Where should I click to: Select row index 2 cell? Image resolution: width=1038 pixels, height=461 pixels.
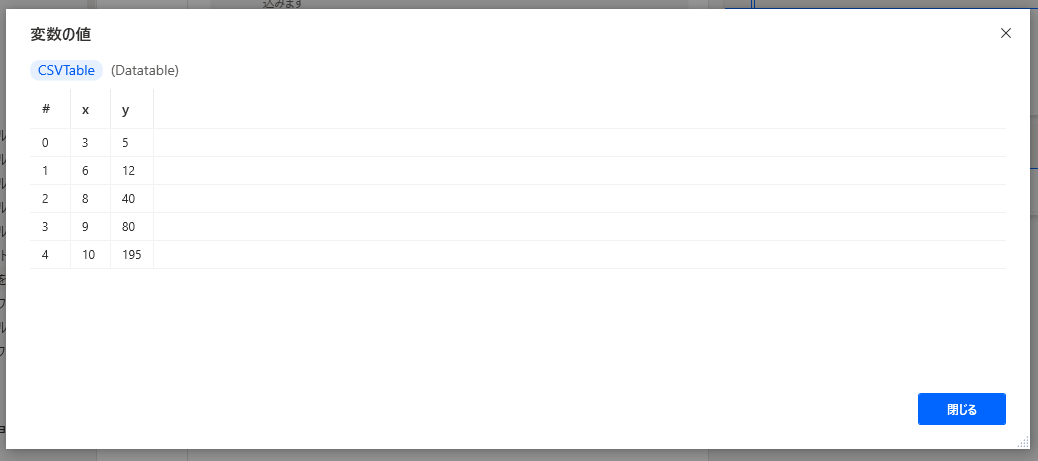click(x=50, y=199)
